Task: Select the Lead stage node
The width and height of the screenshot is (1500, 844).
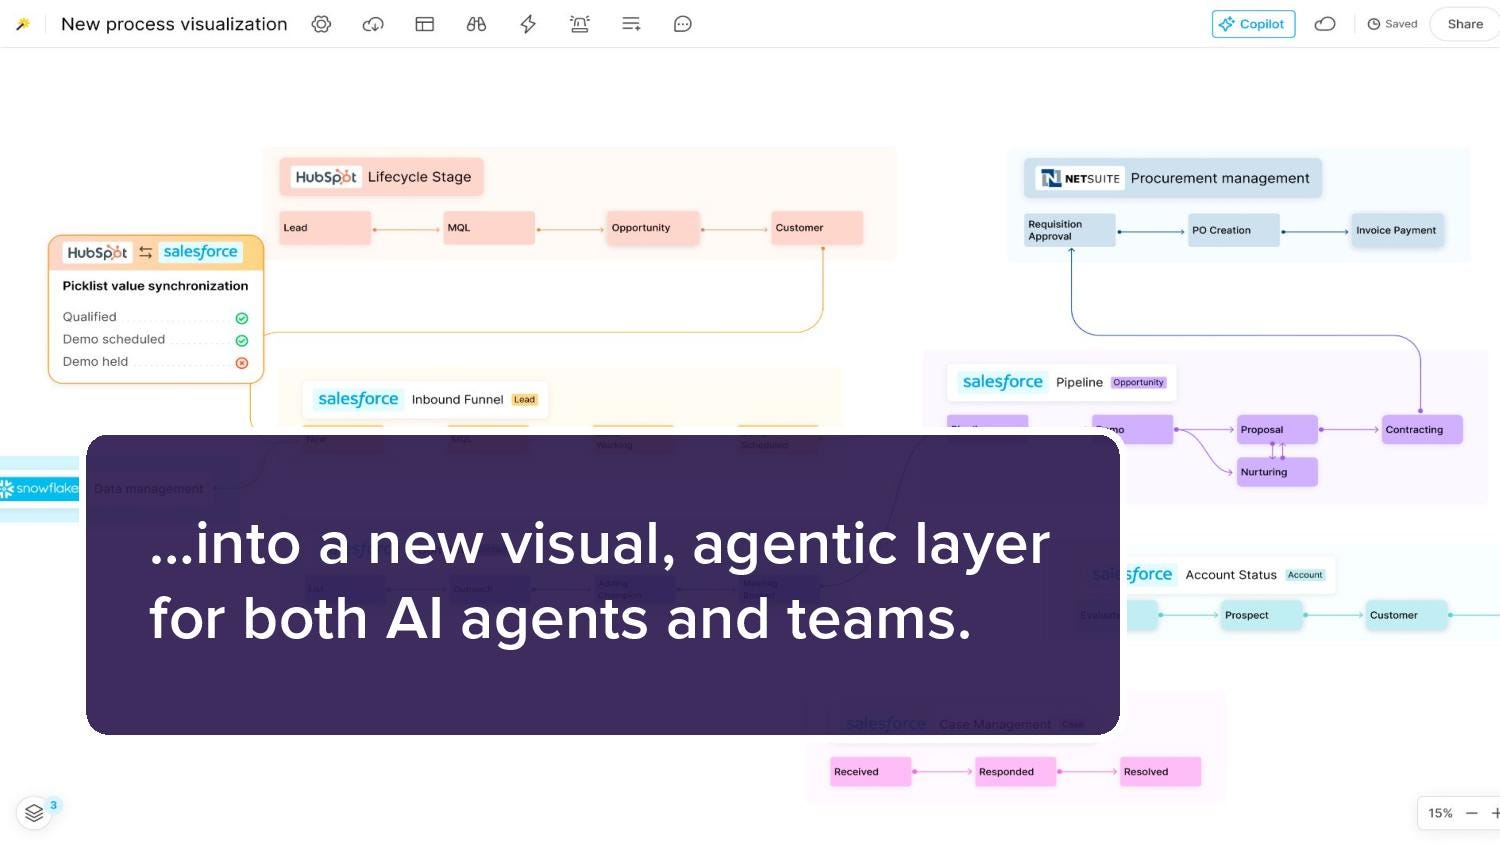Action: click(325, 228)
